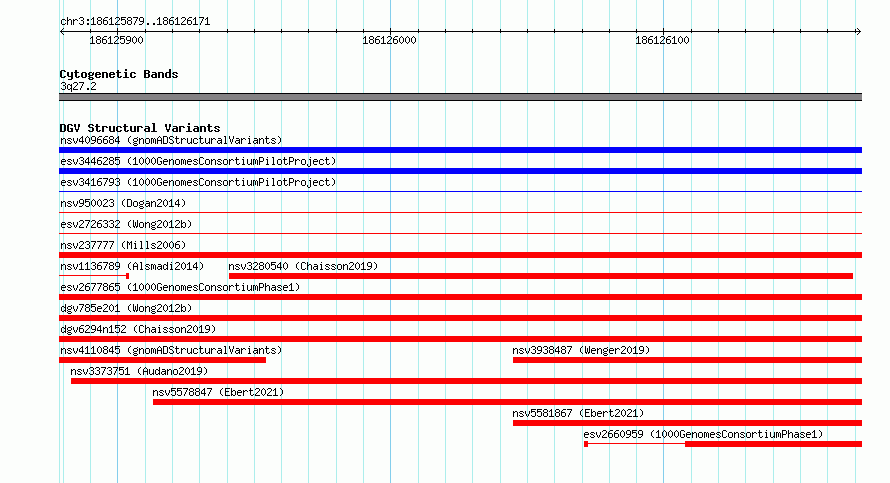Open the dgv6294n152 (Chaisson2019) label
Viewport: 890px width, 483px height.
coord(138,329)
